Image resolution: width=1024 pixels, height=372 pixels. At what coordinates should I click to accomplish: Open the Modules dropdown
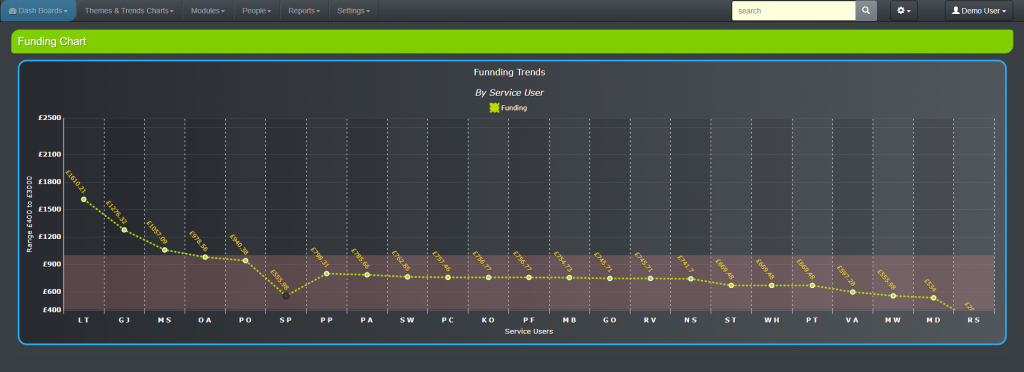pyautogui.click(x=208, y=11)
